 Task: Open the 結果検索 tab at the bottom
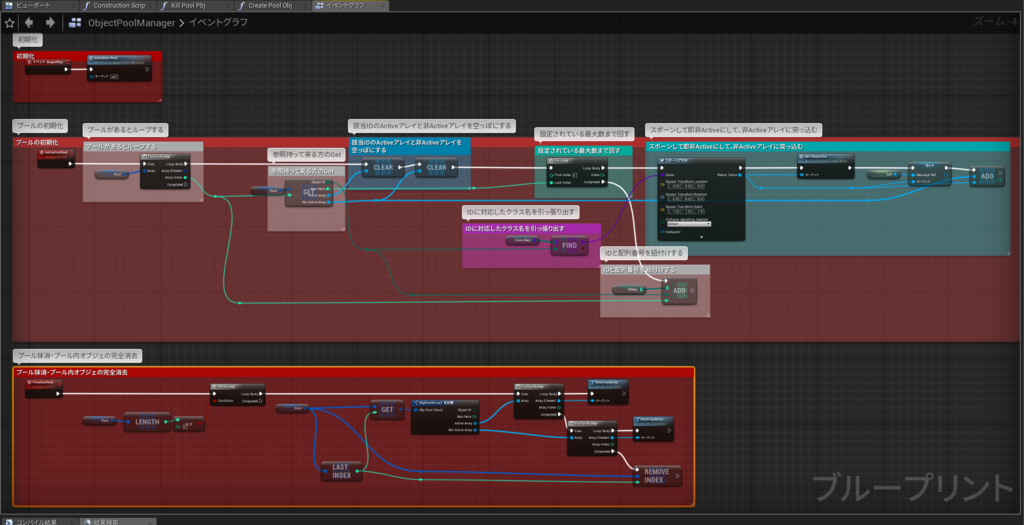click(118, 522)
